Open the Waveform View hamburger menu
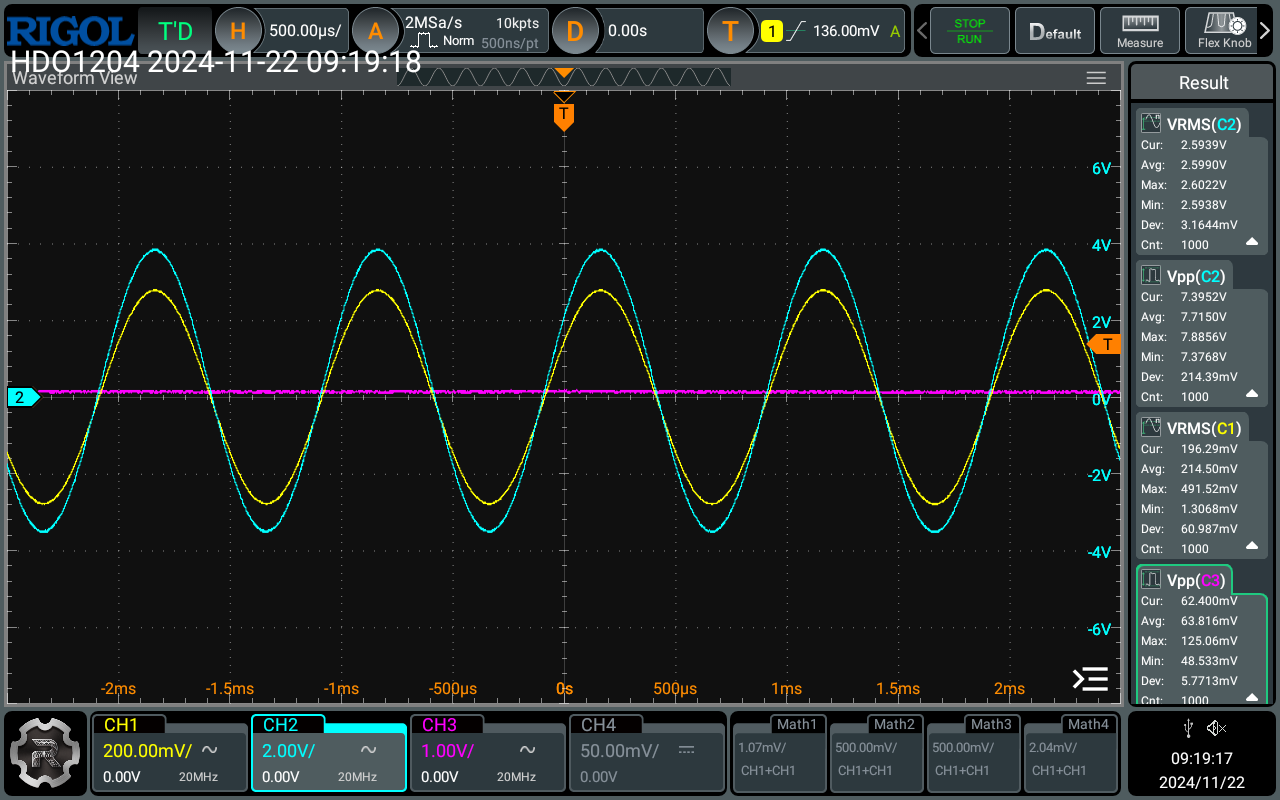Image resolution: width=1280 pixels, height=800 pixels. pos(1096,78)
